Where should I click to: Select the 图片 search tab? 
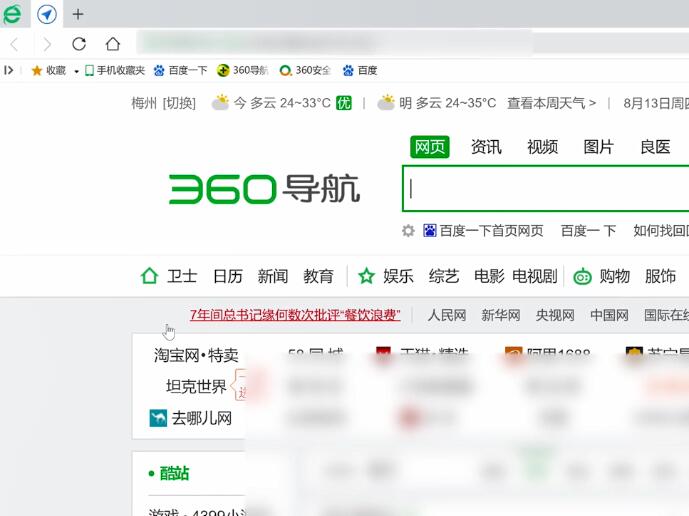tap(598, 147)
